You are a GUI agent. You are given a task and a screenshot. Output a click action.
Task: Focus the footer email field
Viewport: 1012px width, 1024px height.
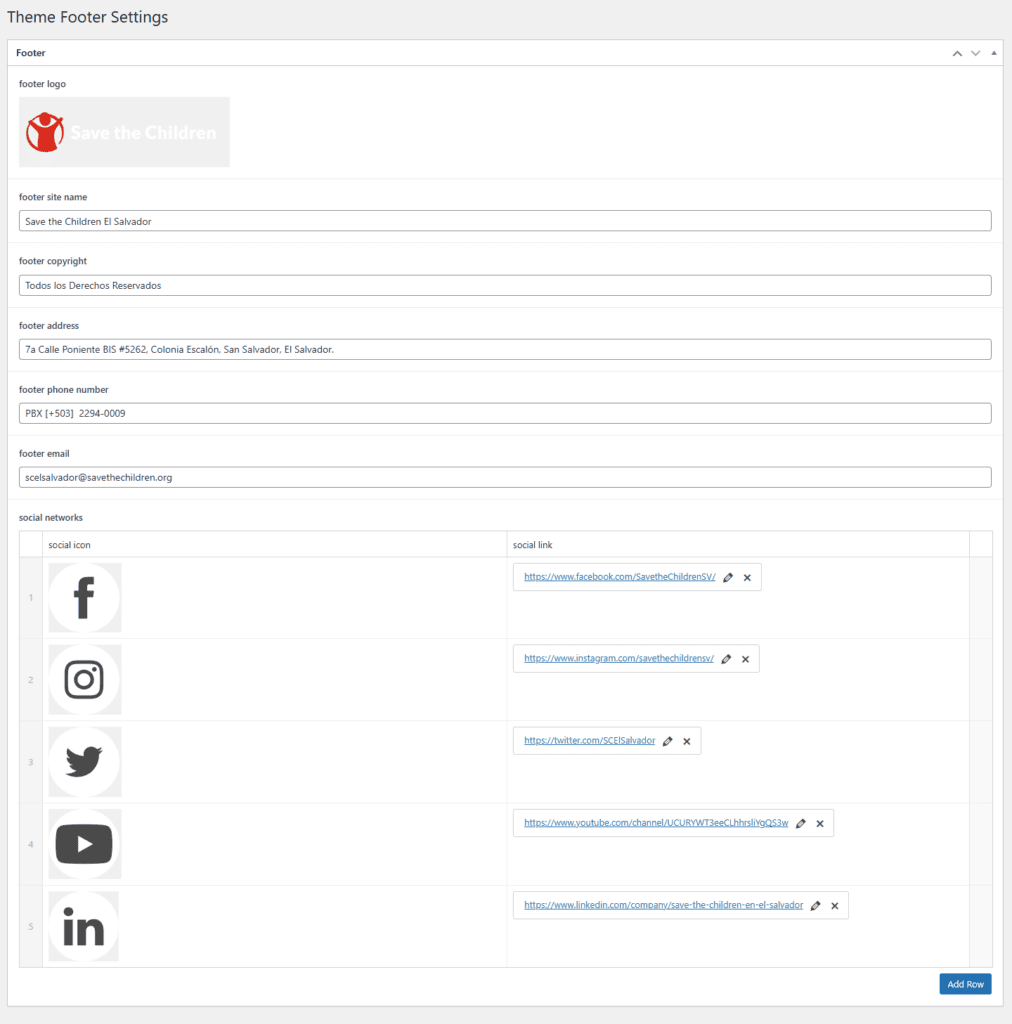pos(505,477)
